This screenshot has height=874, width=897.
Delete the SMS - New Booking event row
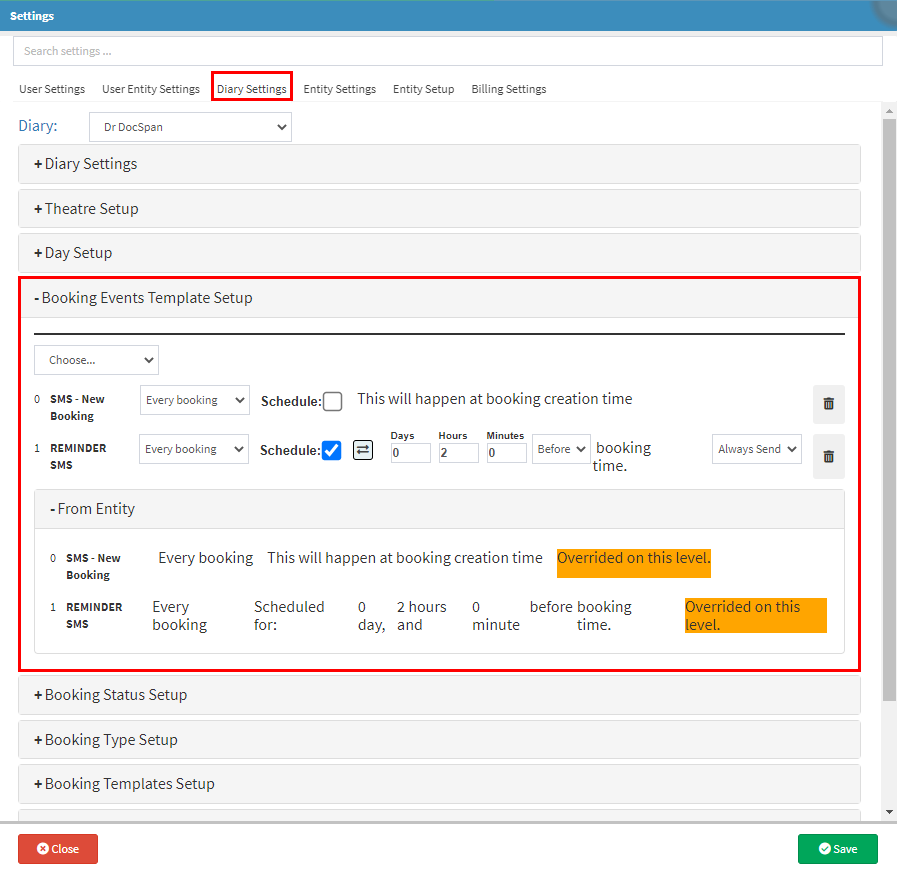coord(828,404)
